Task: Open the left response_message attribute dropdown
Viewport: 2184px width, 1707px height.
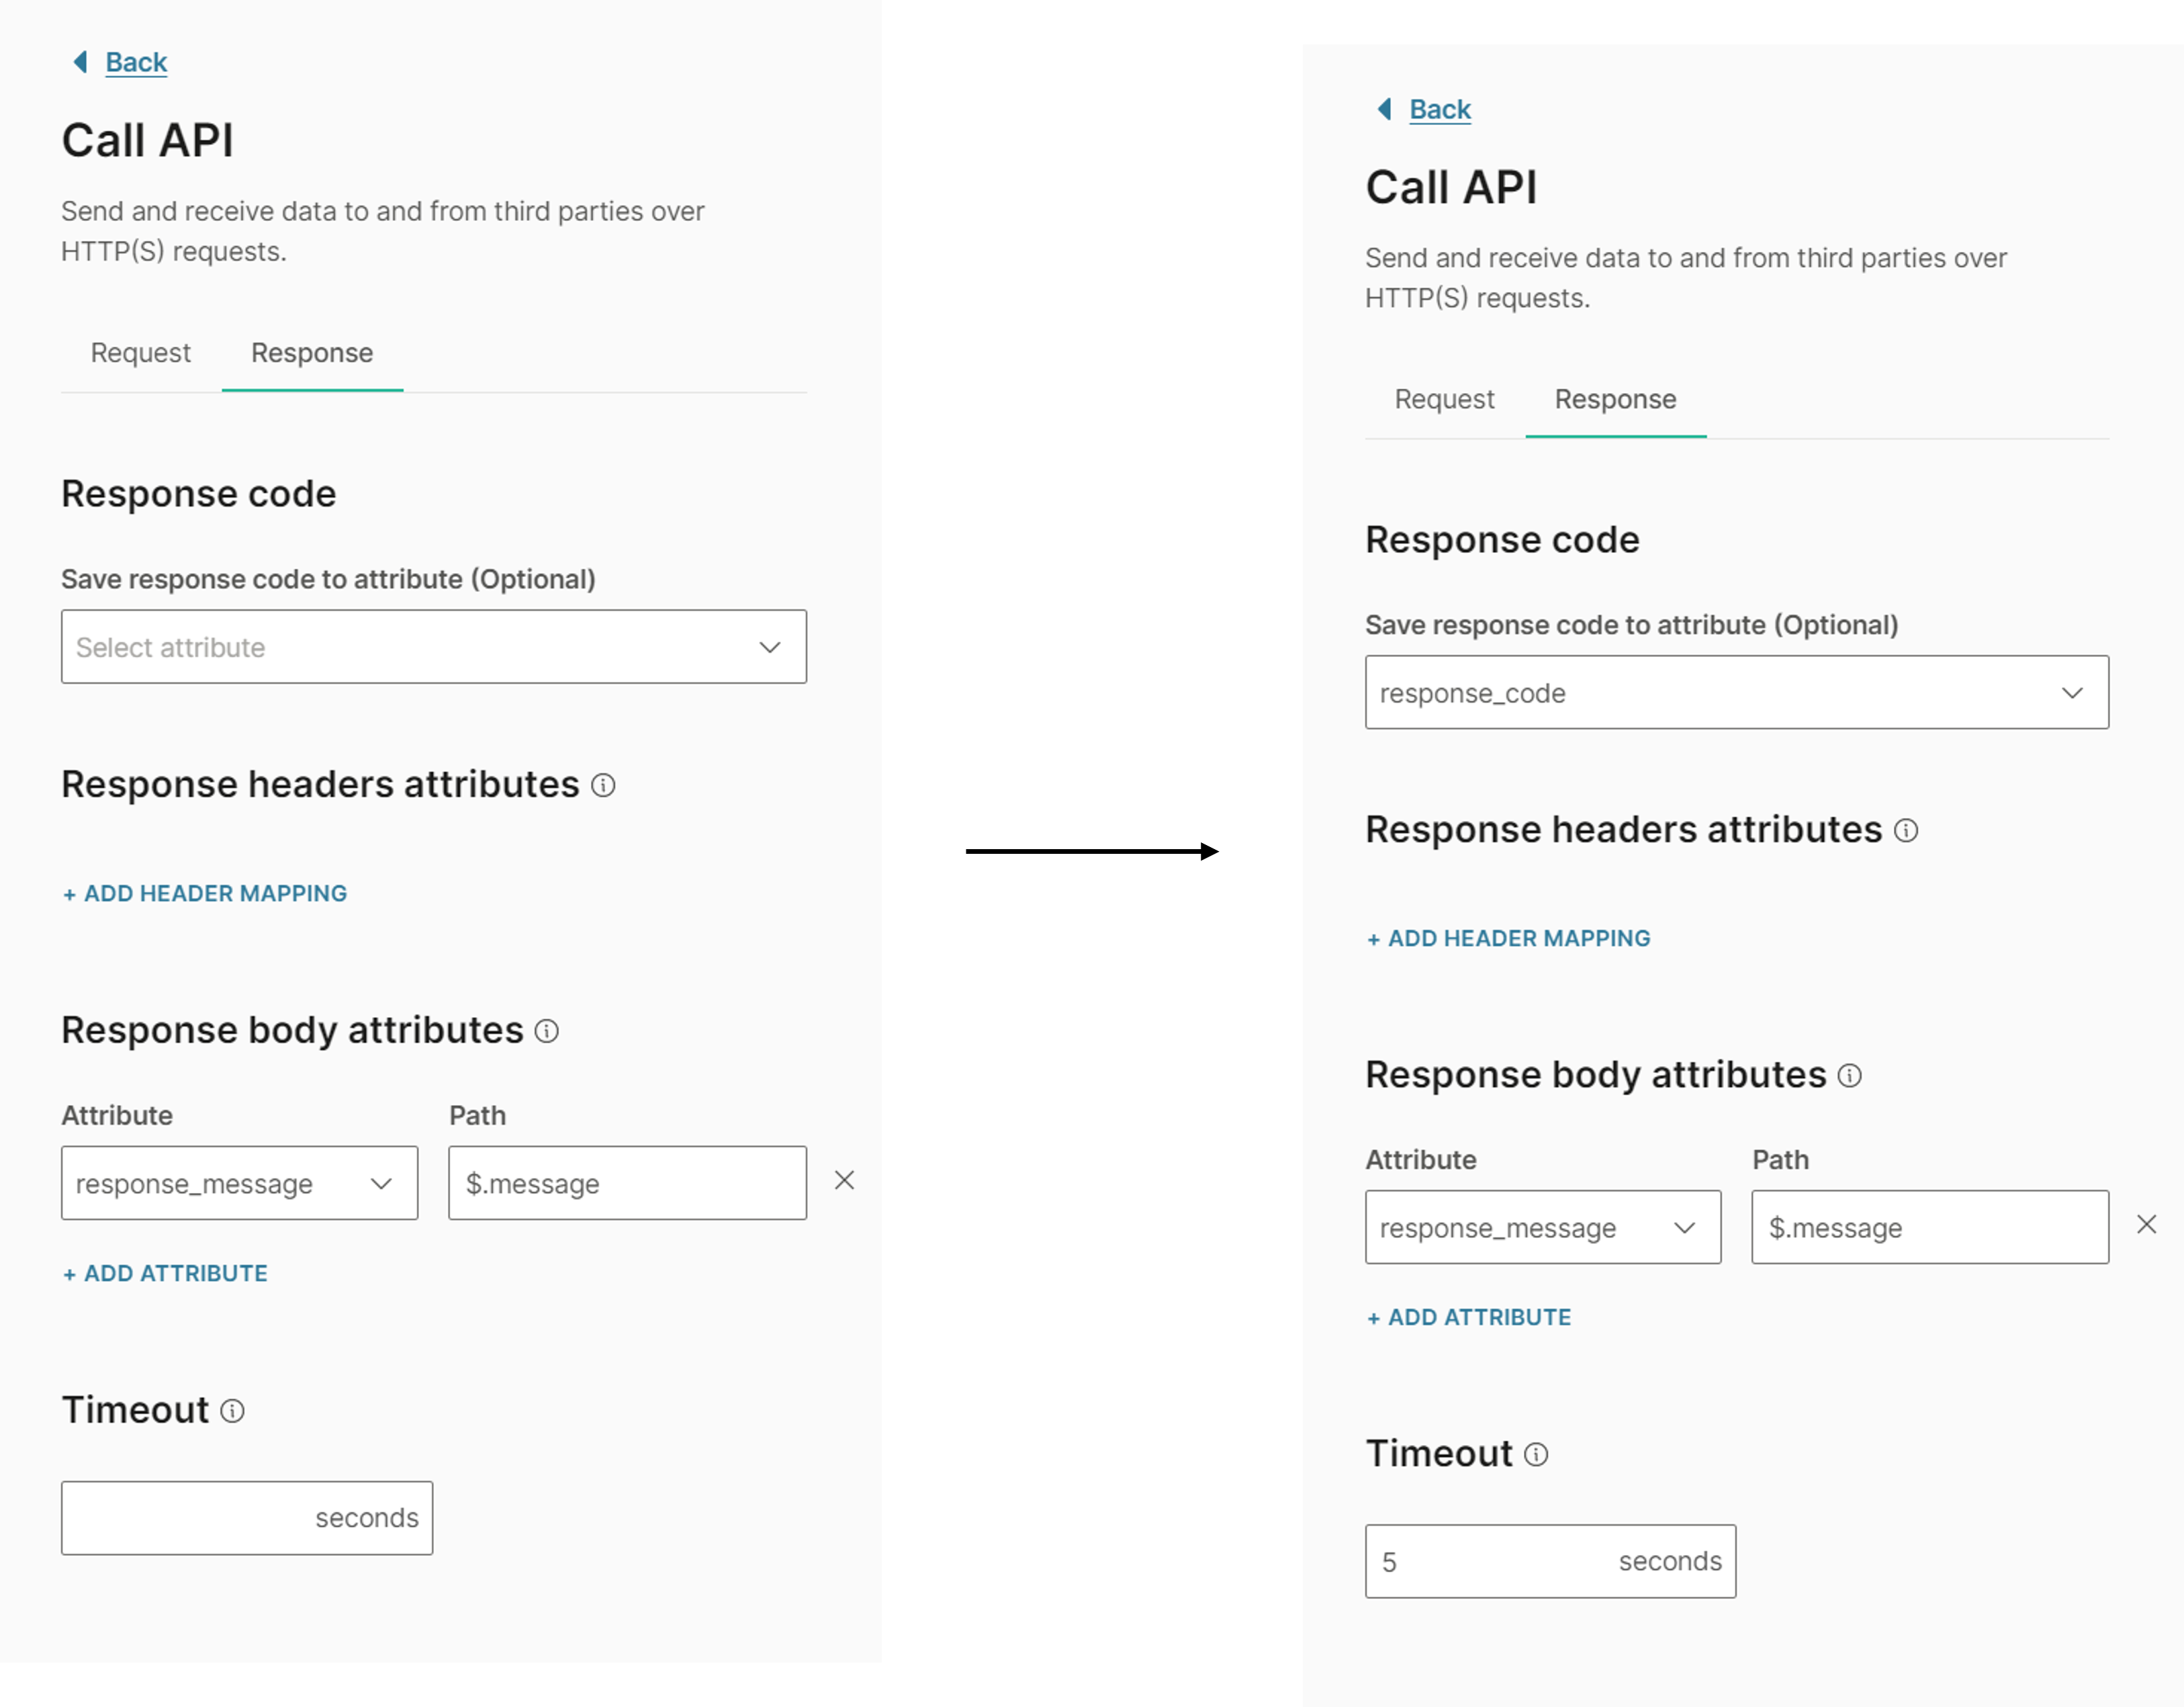Action: tap(239, 1183)
